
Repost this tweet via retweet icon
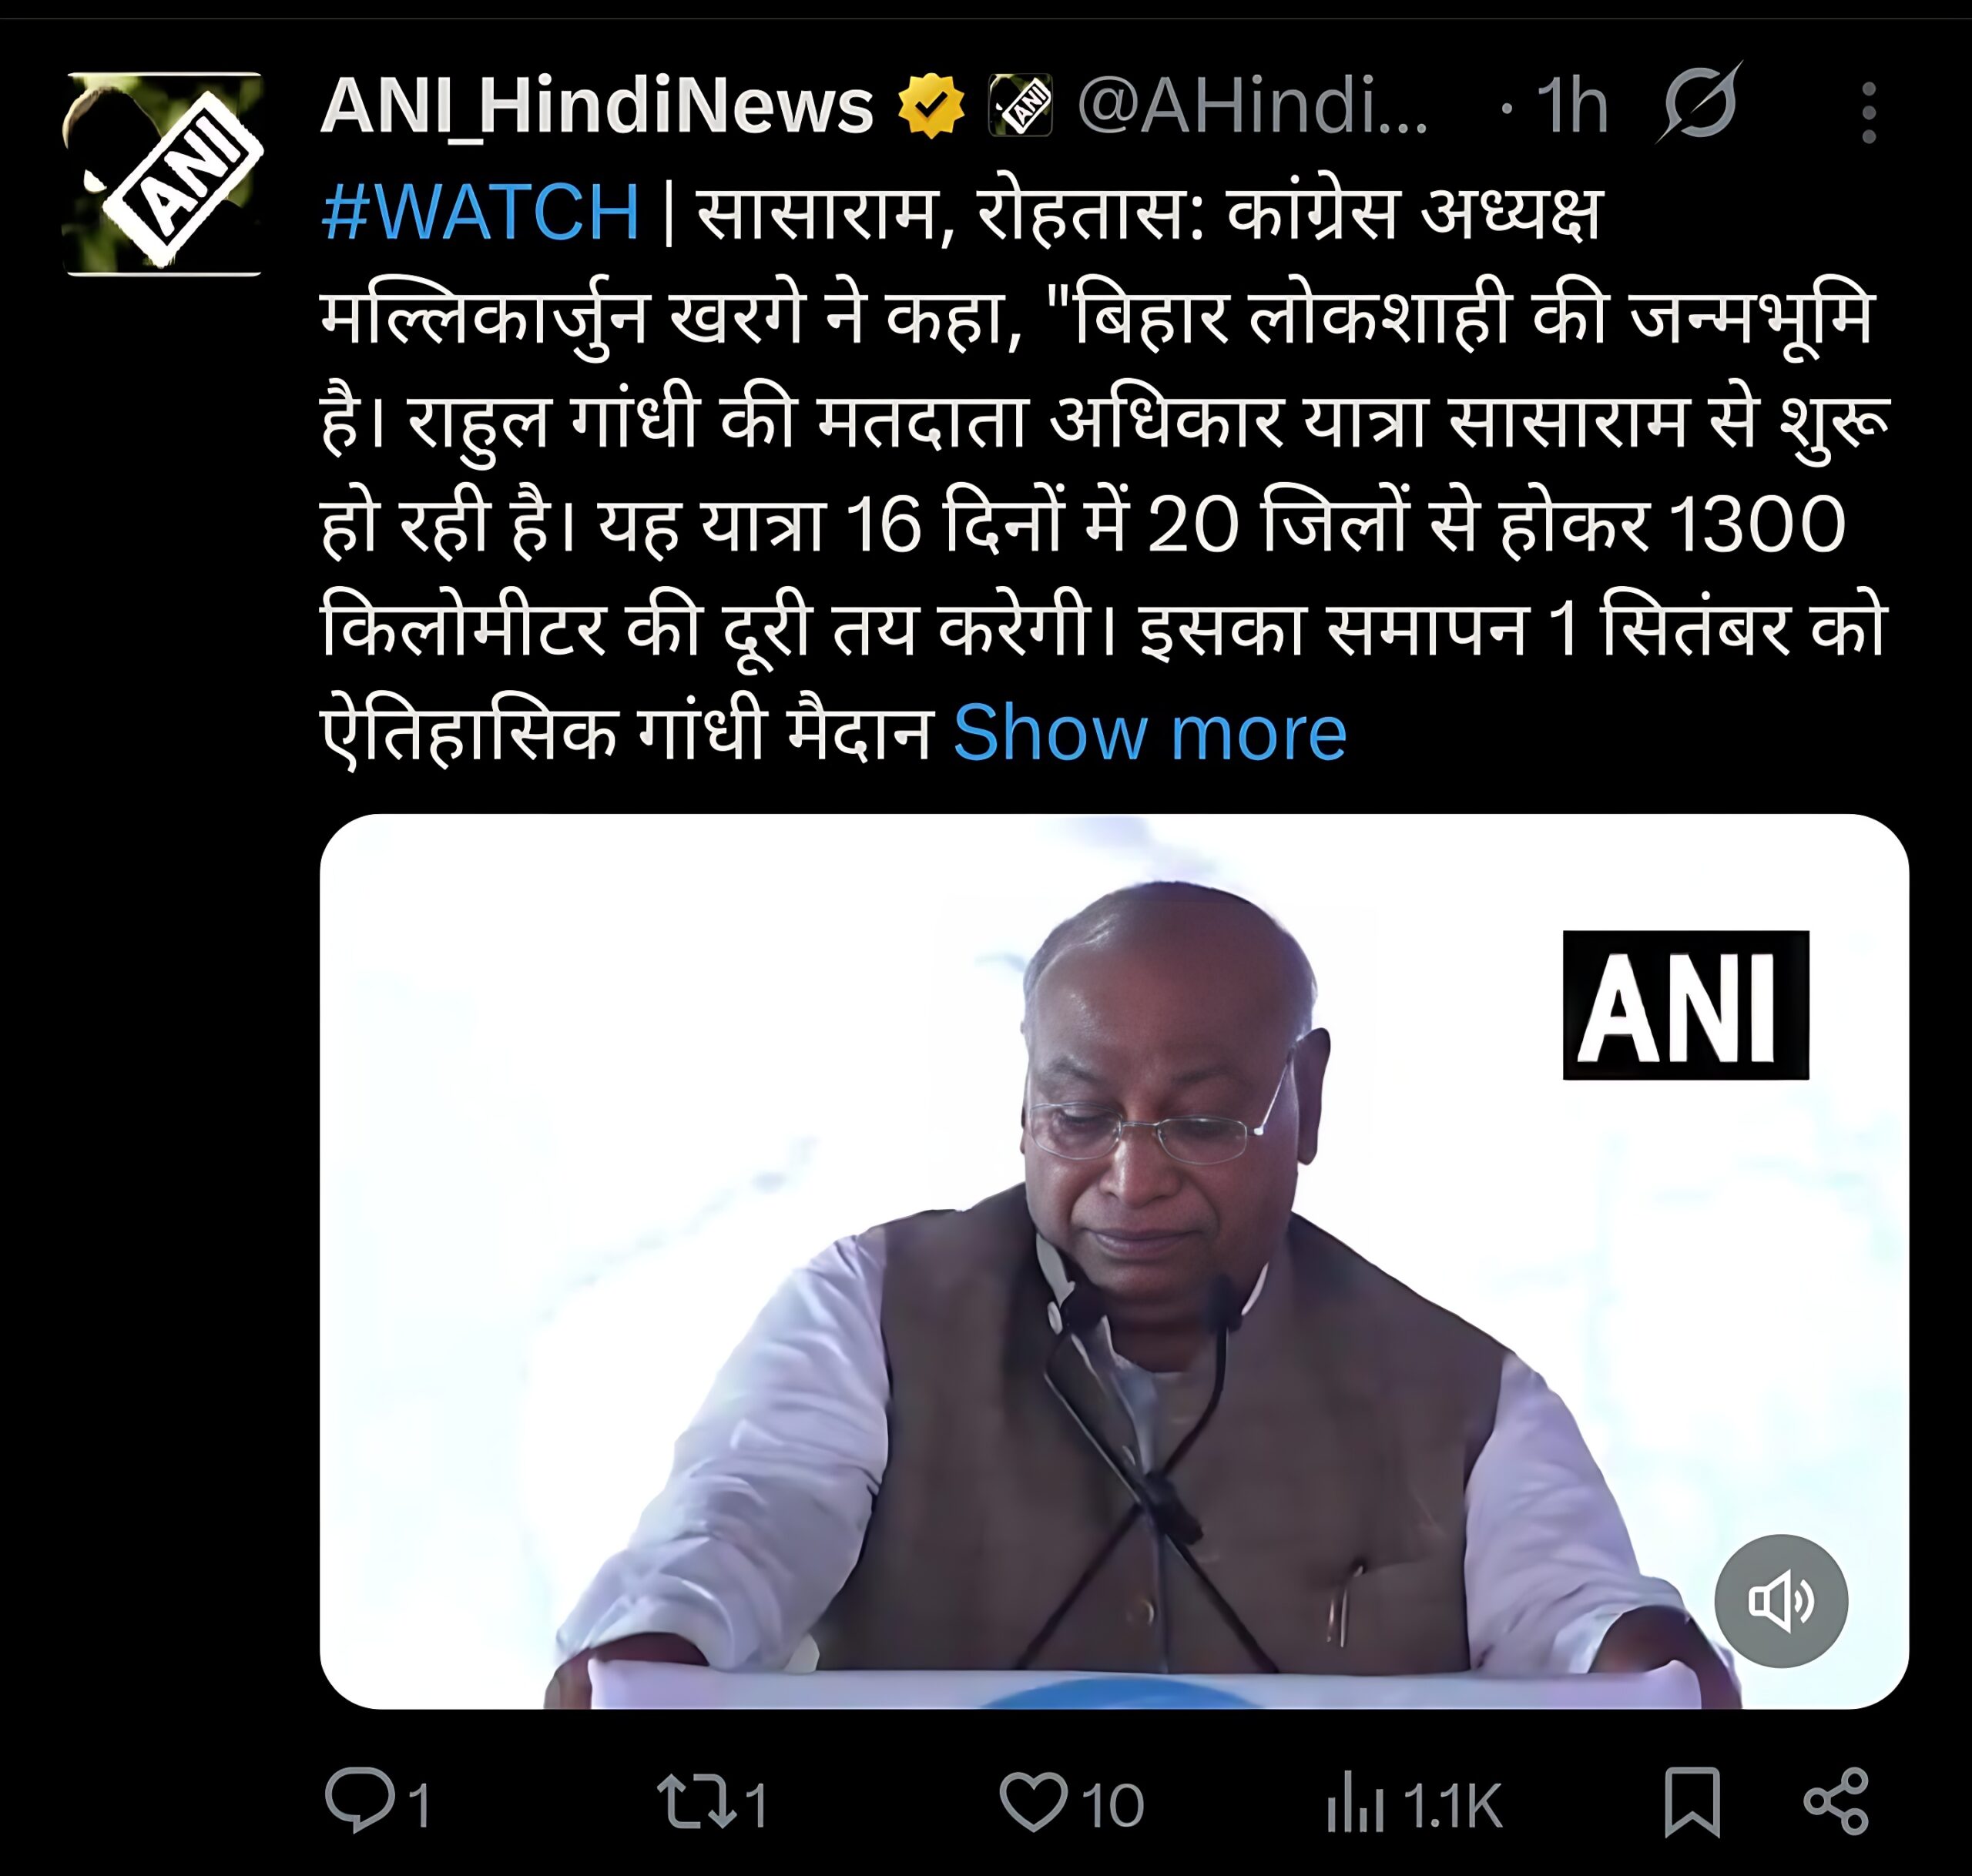pos(692,1802)
